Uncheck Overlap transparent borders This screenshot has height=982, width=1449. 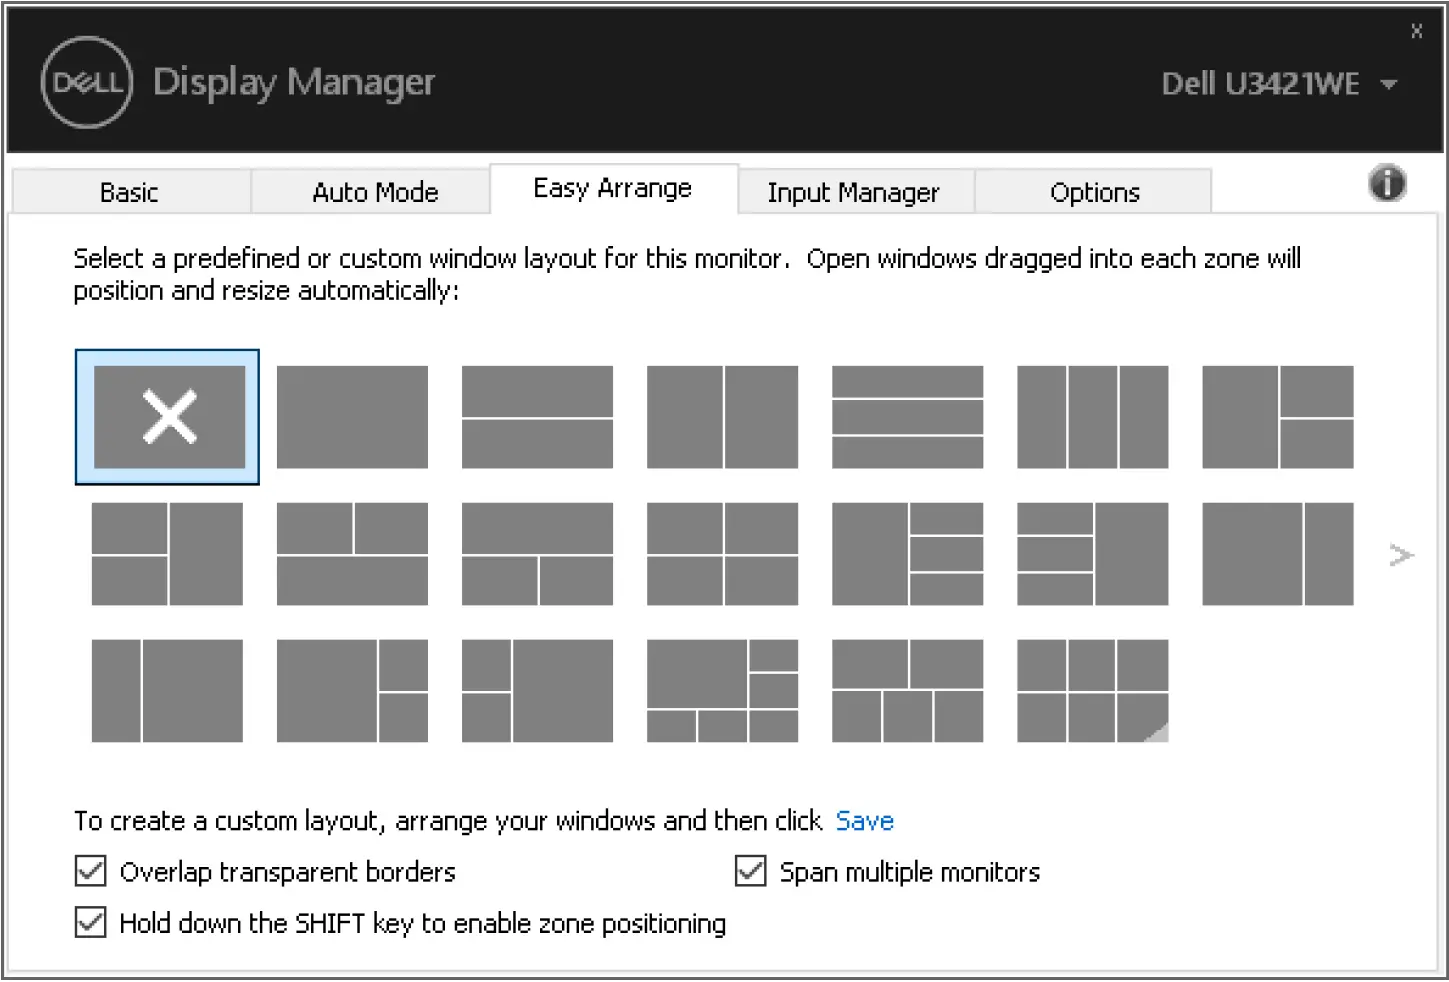coord(89,871)
